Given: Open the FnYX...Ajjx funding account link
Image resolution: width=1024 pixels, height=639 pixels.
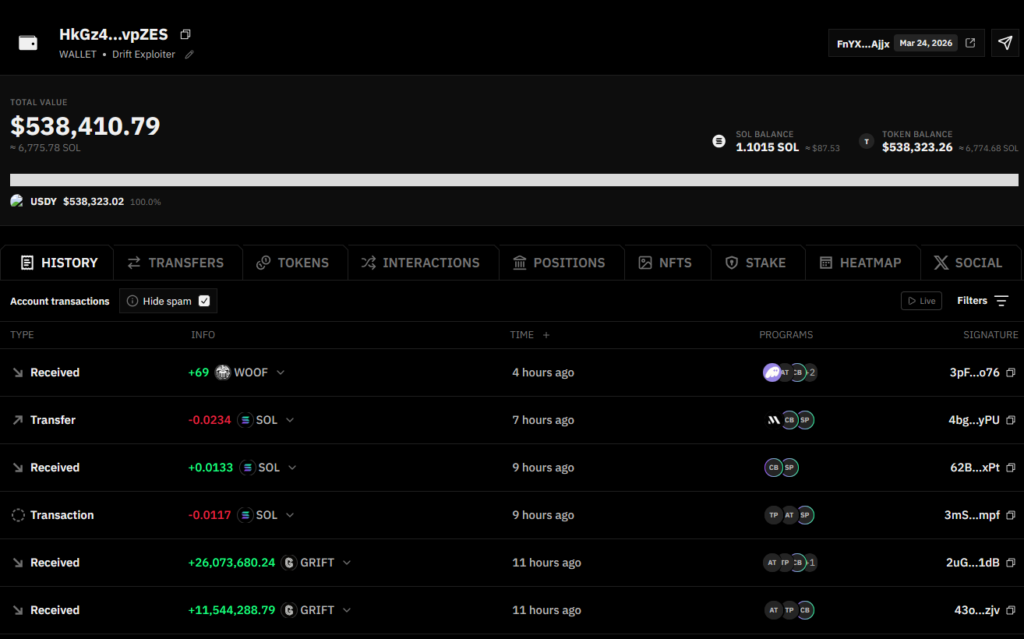Looking at the screenshot, I should [x=863, y=44].
